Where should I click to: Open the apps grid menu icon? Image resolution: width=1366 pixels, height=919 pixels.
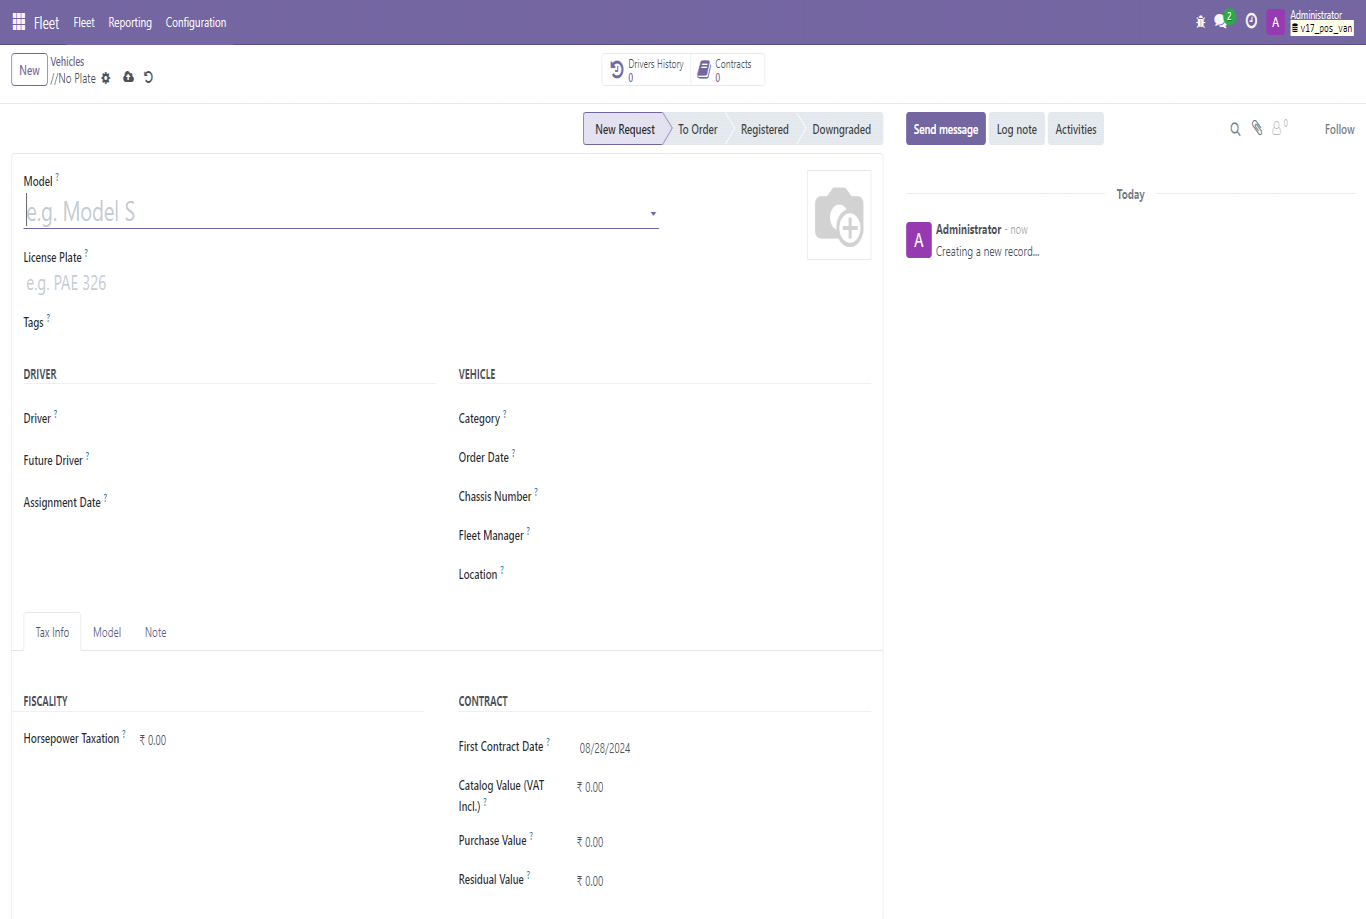tap(18, 22)
